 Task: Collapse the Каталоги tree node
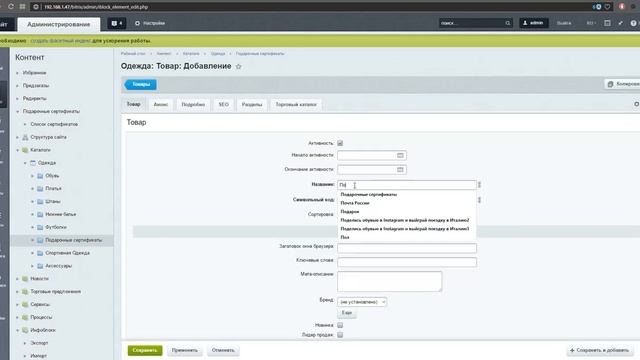coord(17,150)
